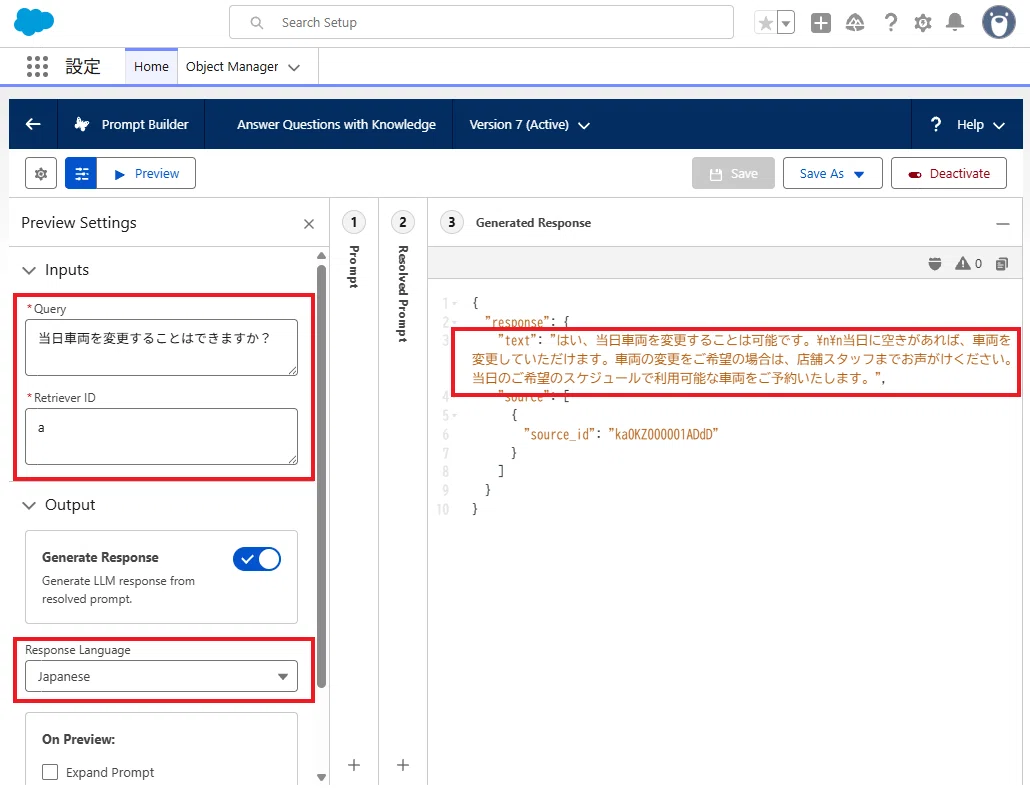This screenshot has width=1030, height=790.
Task: Click the settings scrollbar up arrow
Action: coord(321,255)
